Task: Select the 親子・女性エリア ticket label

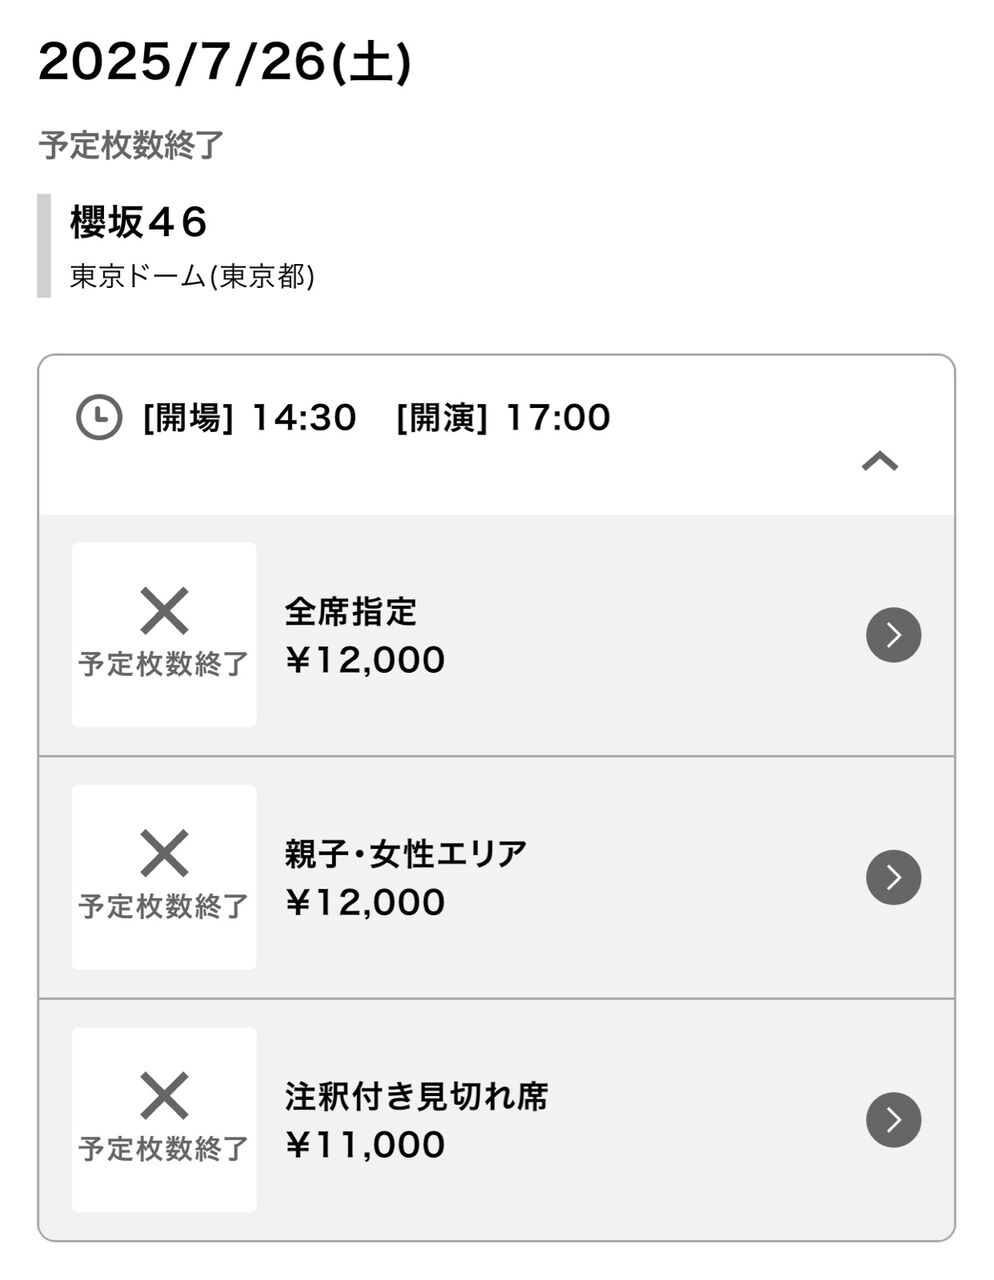Action: pyautogui.click(x=405, y=854)
